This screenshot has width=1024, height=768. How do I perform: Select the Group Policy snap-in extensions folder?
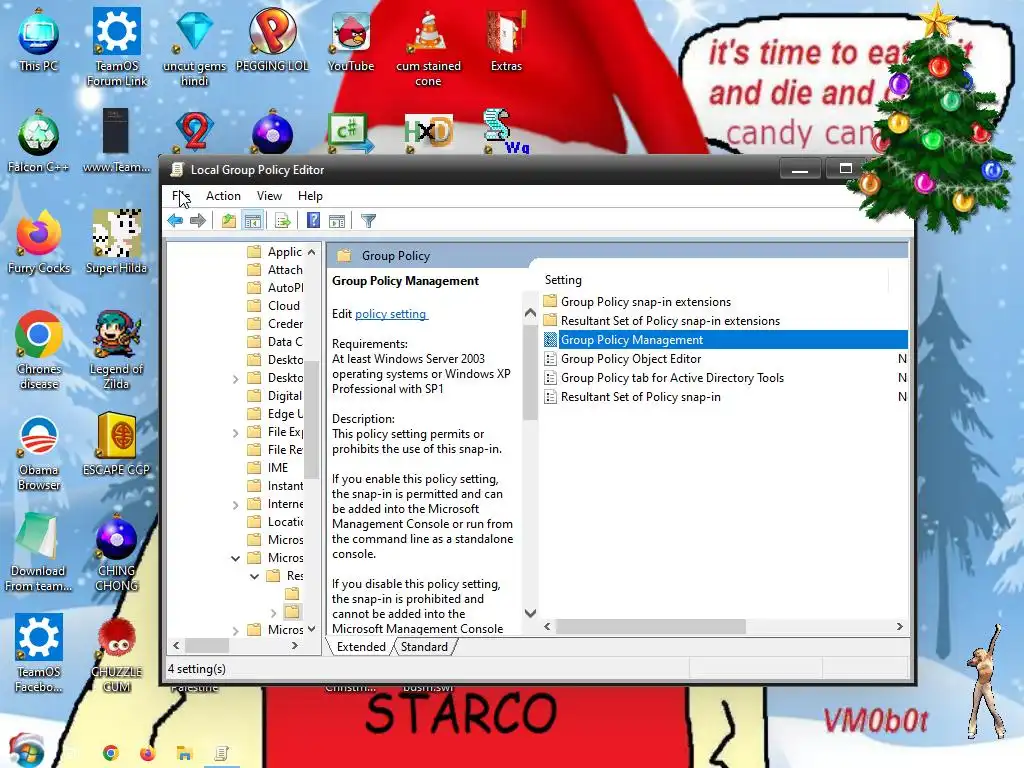[x=646, y=302]
